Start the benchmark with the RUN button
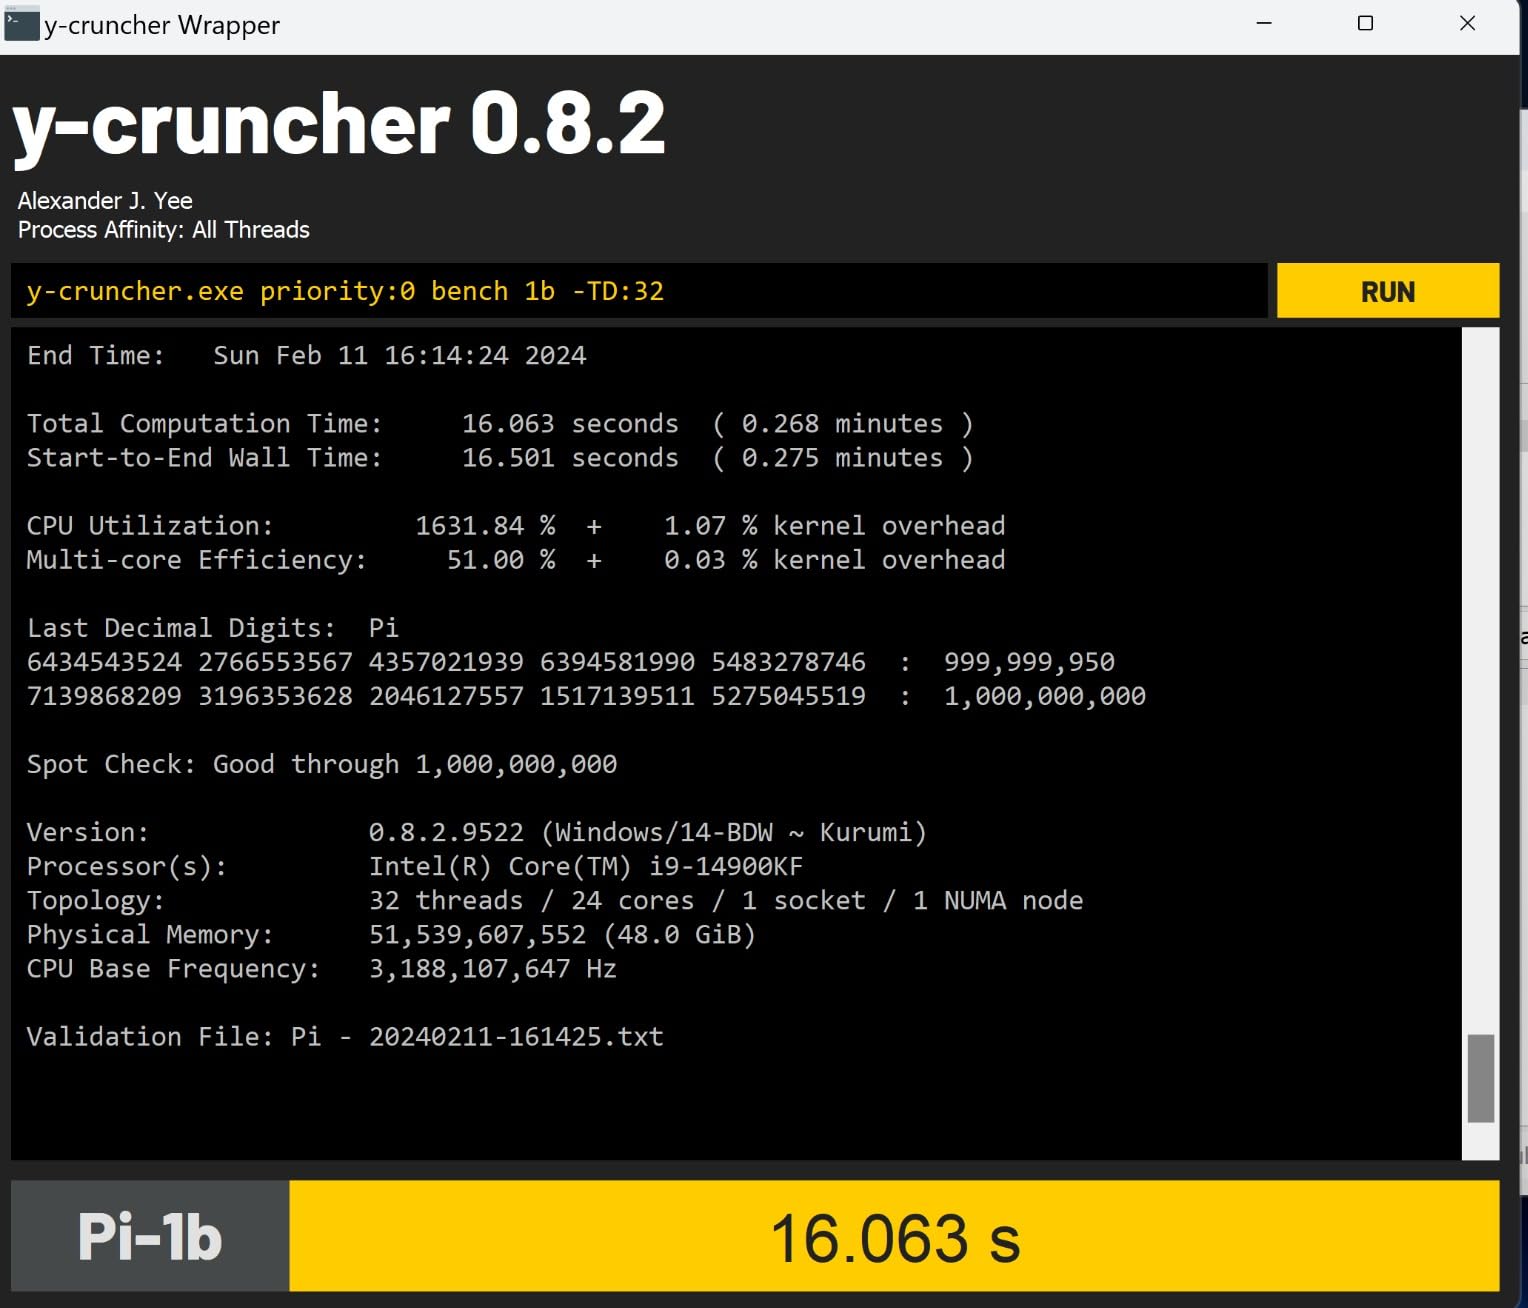Screen dimensions: 1528x1308 (1388, 291)
